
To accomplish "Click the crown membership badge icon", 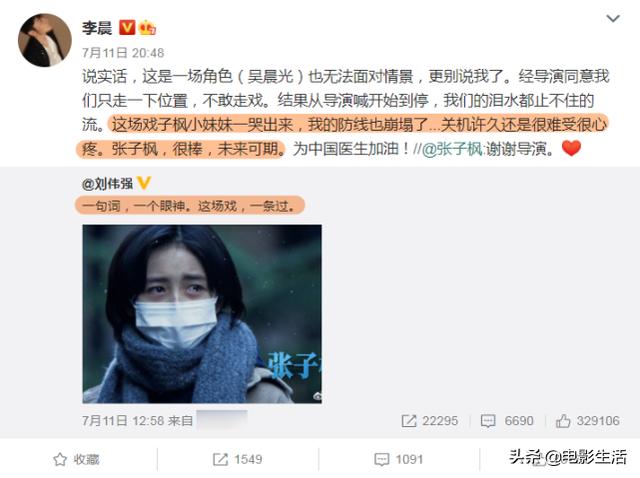I will click(x=147, y=28).
